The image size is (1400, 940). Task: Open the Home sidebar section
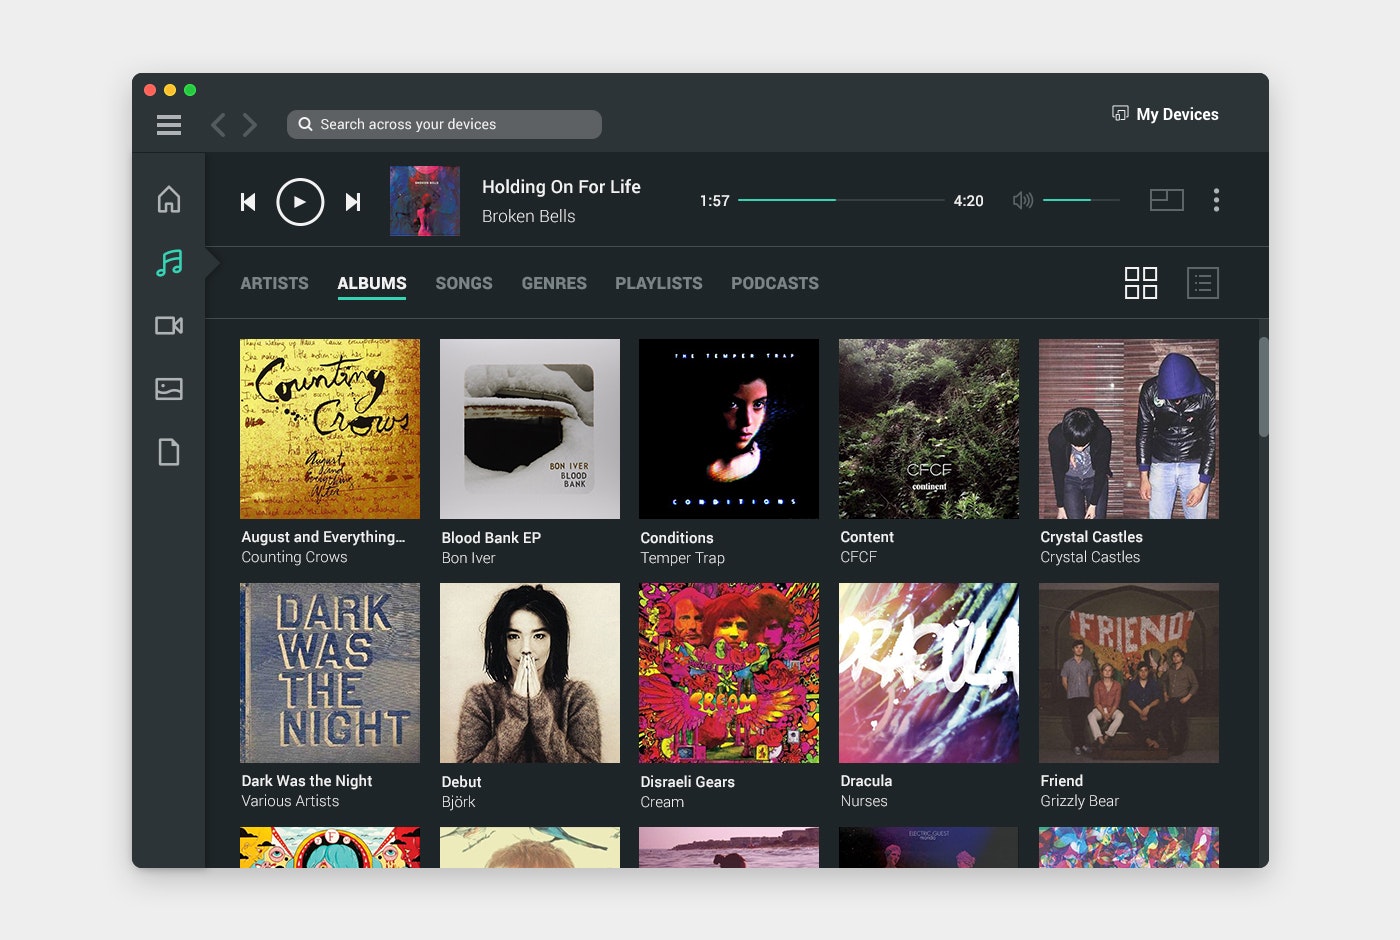[x=169, y=199]
